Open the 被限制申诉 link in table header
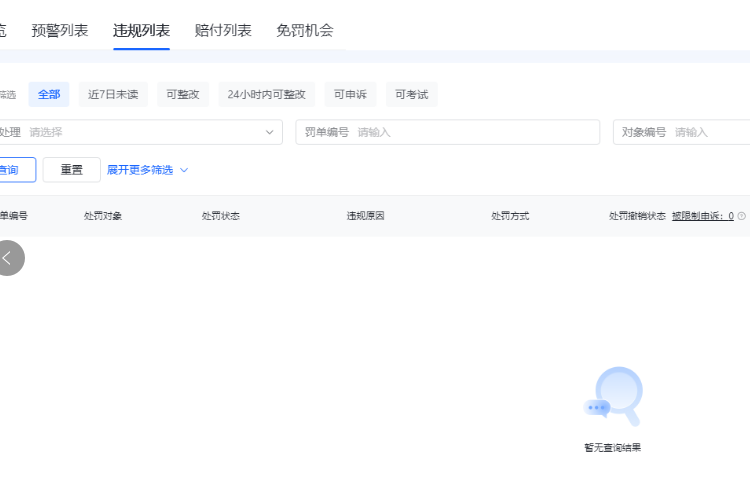The image size is (750, 490). (702, 216)
